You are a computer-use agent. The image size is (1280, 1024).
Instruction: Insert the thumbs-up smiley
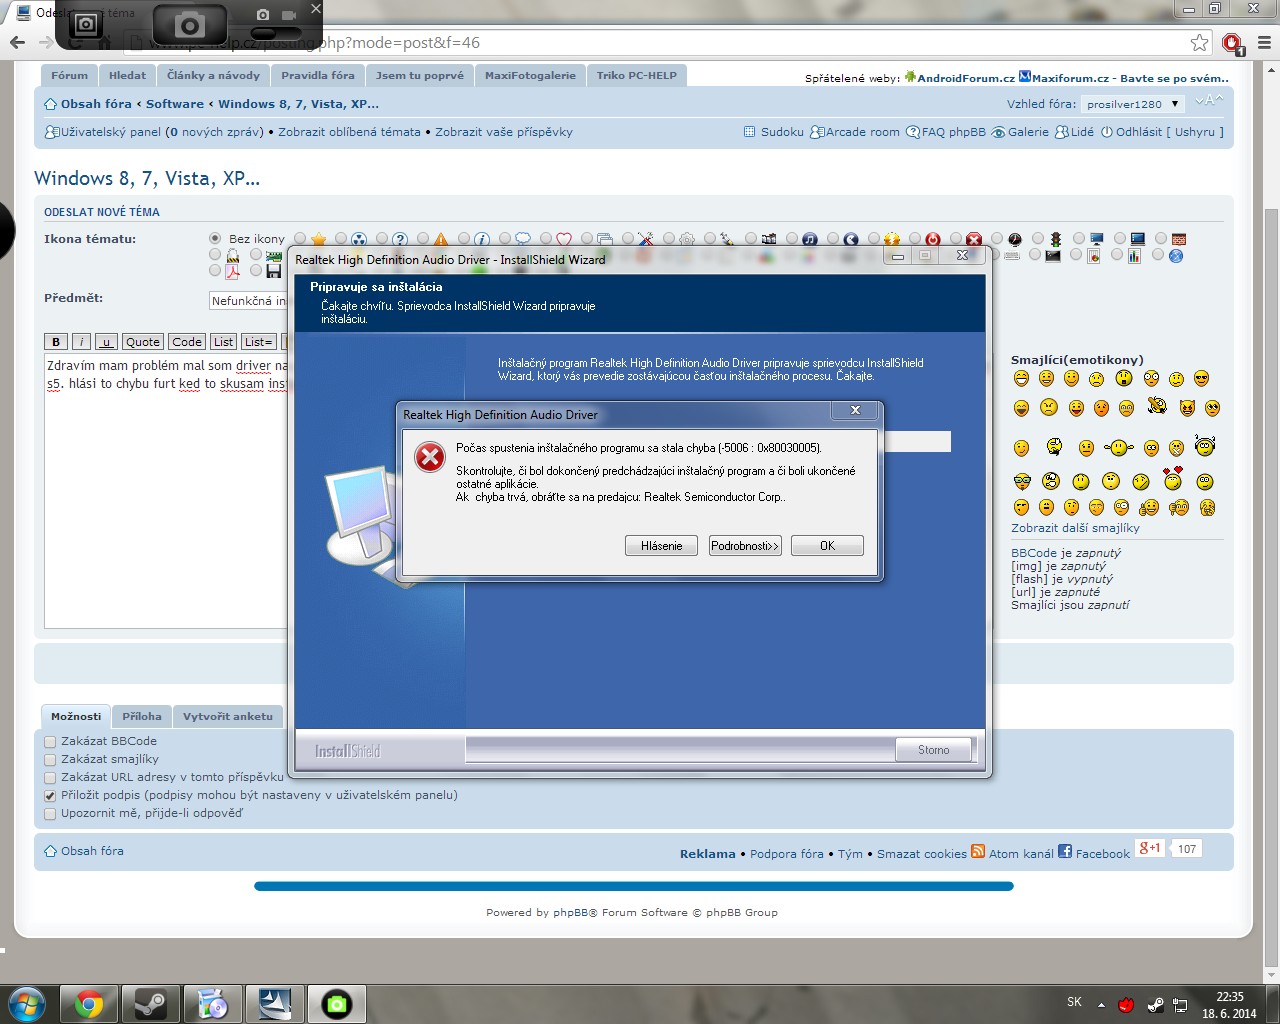coord(1149,508)
